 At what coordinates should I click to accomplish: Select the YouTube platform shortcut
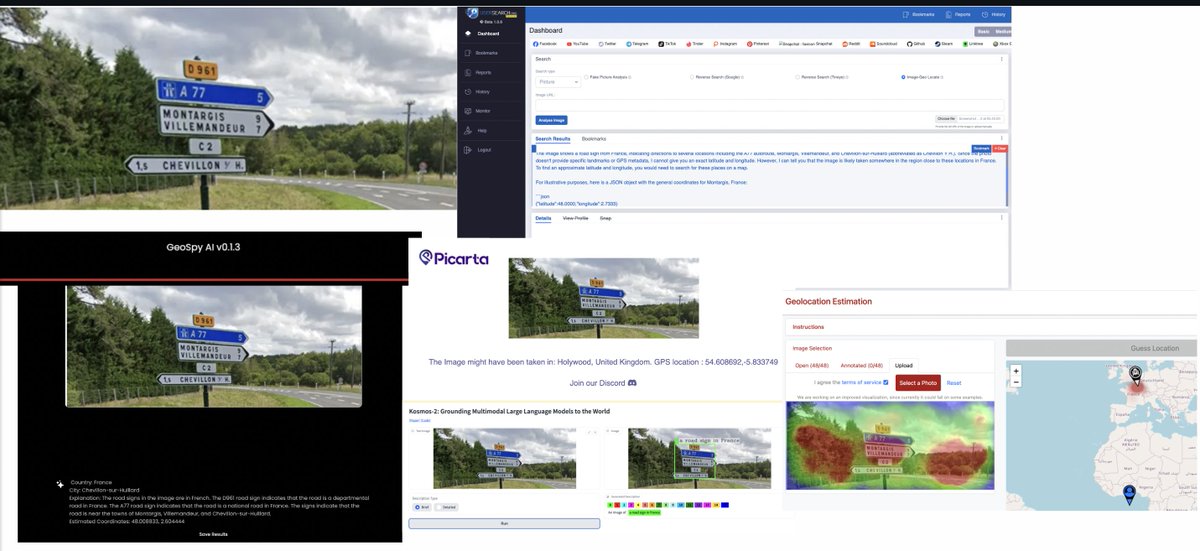(x=579, y=44)
